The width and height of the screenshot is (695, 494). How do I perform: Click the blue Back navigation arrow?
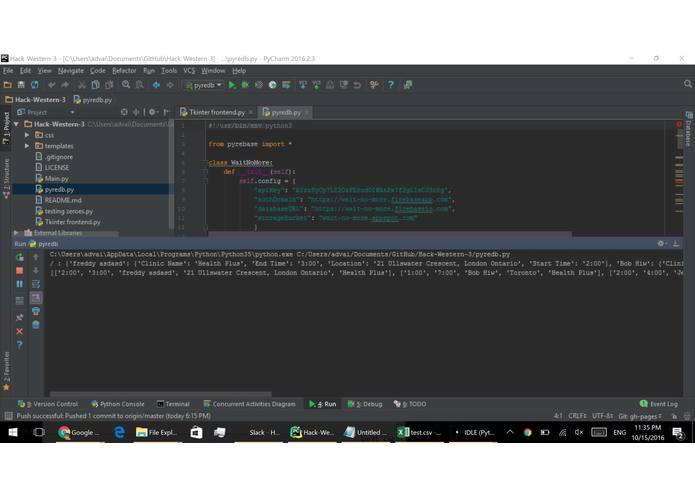coord(156,85)
